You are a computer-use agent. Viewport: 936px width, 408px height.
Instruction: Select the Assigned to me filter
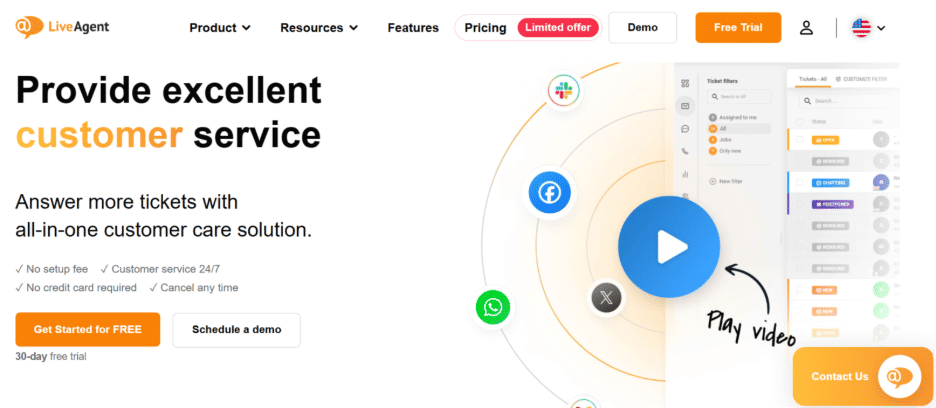pyautogui.click(x=733, y=118)
